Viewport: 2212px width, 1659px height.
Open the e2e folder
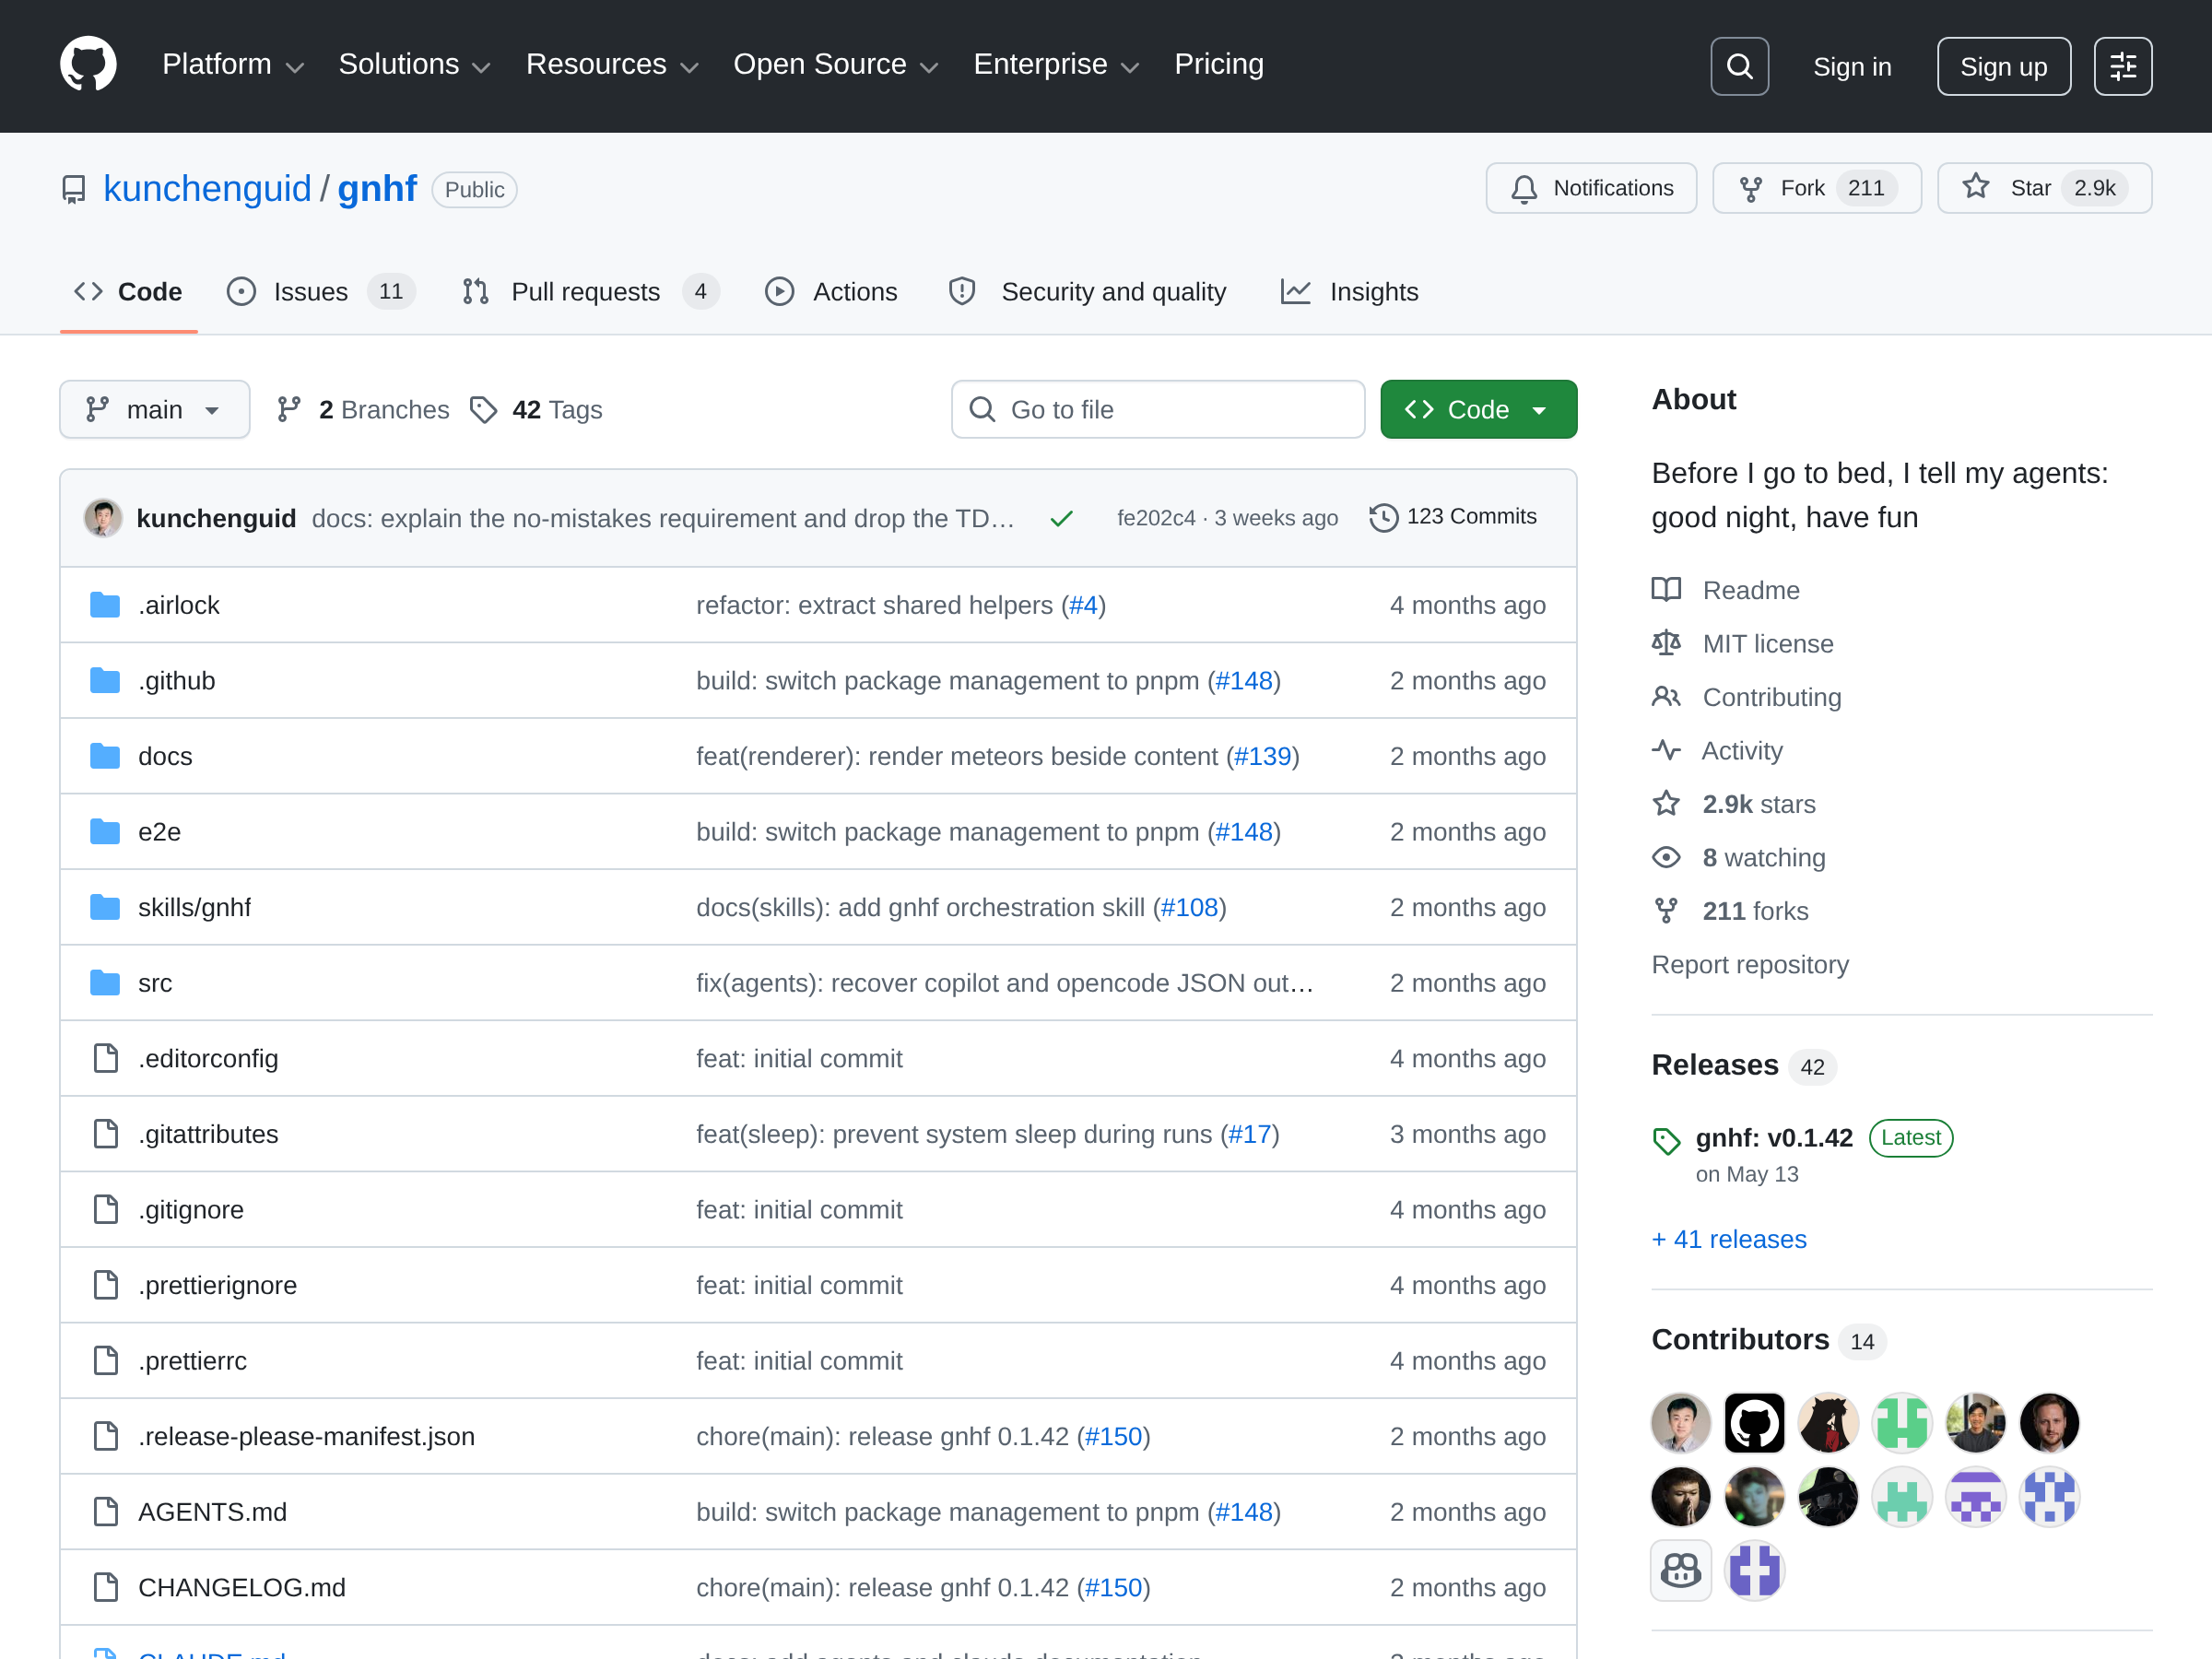(159, 832)
